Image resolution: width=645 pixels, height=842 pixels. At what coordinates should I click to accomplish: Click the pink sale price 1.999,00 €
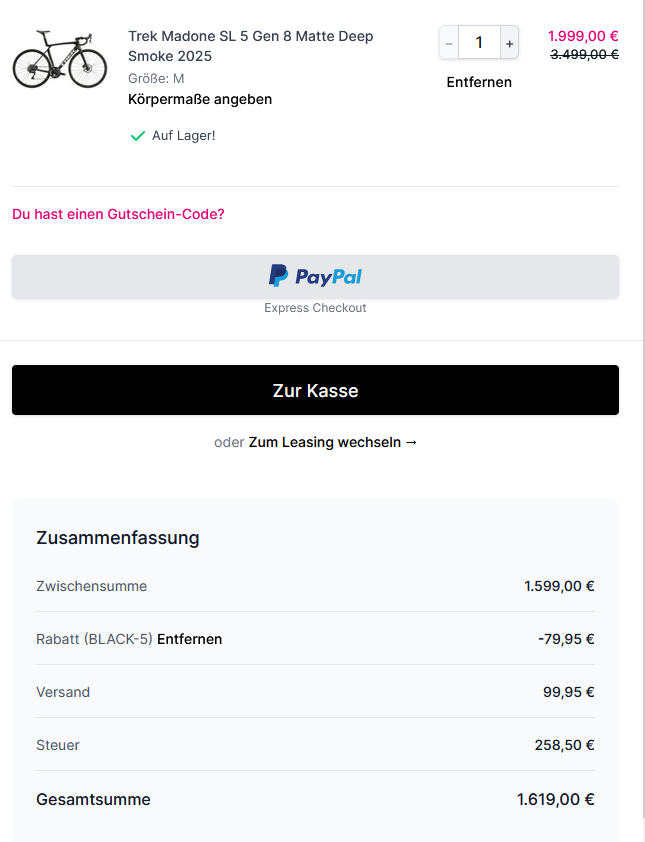click(583, 36)
